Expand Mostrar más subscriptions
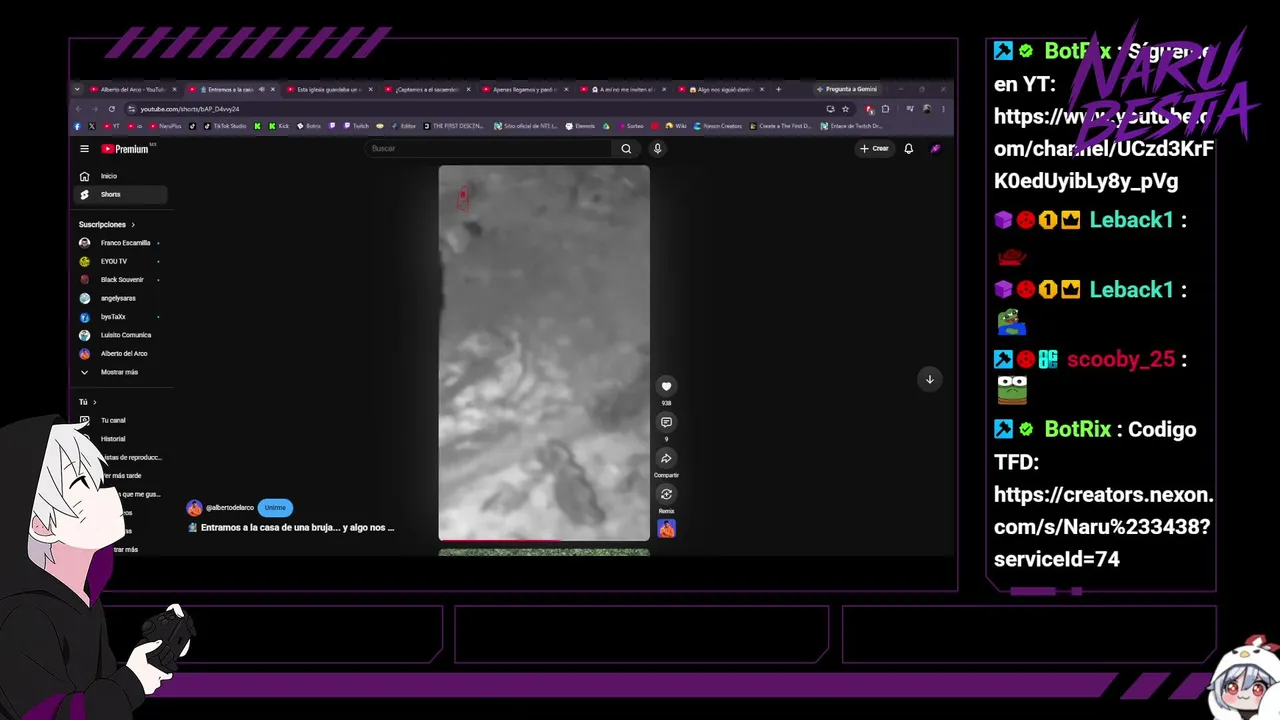Screen dimensions: 1280x720 122,372
